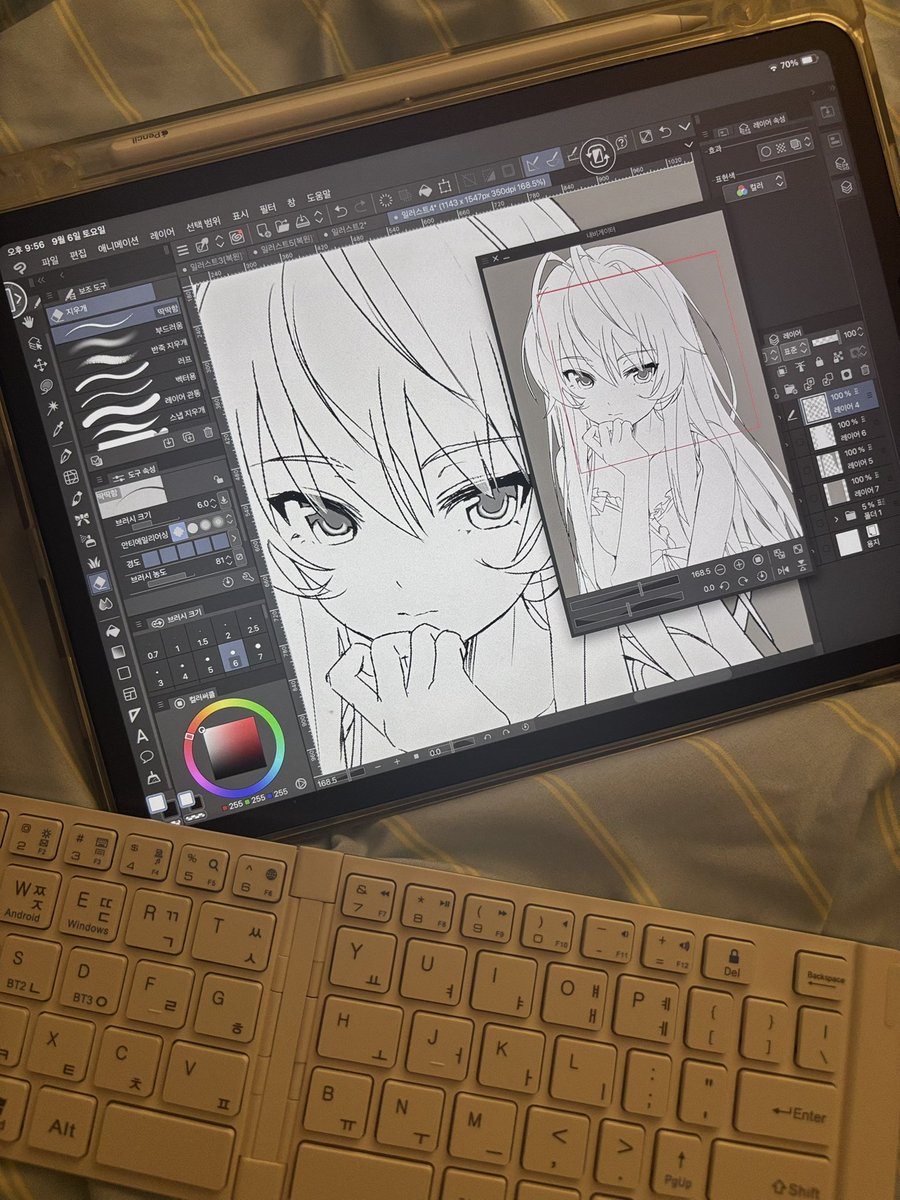900x1200 pixels.
Task: Select the move layer arrows tool
Action: tap(40, 365)
